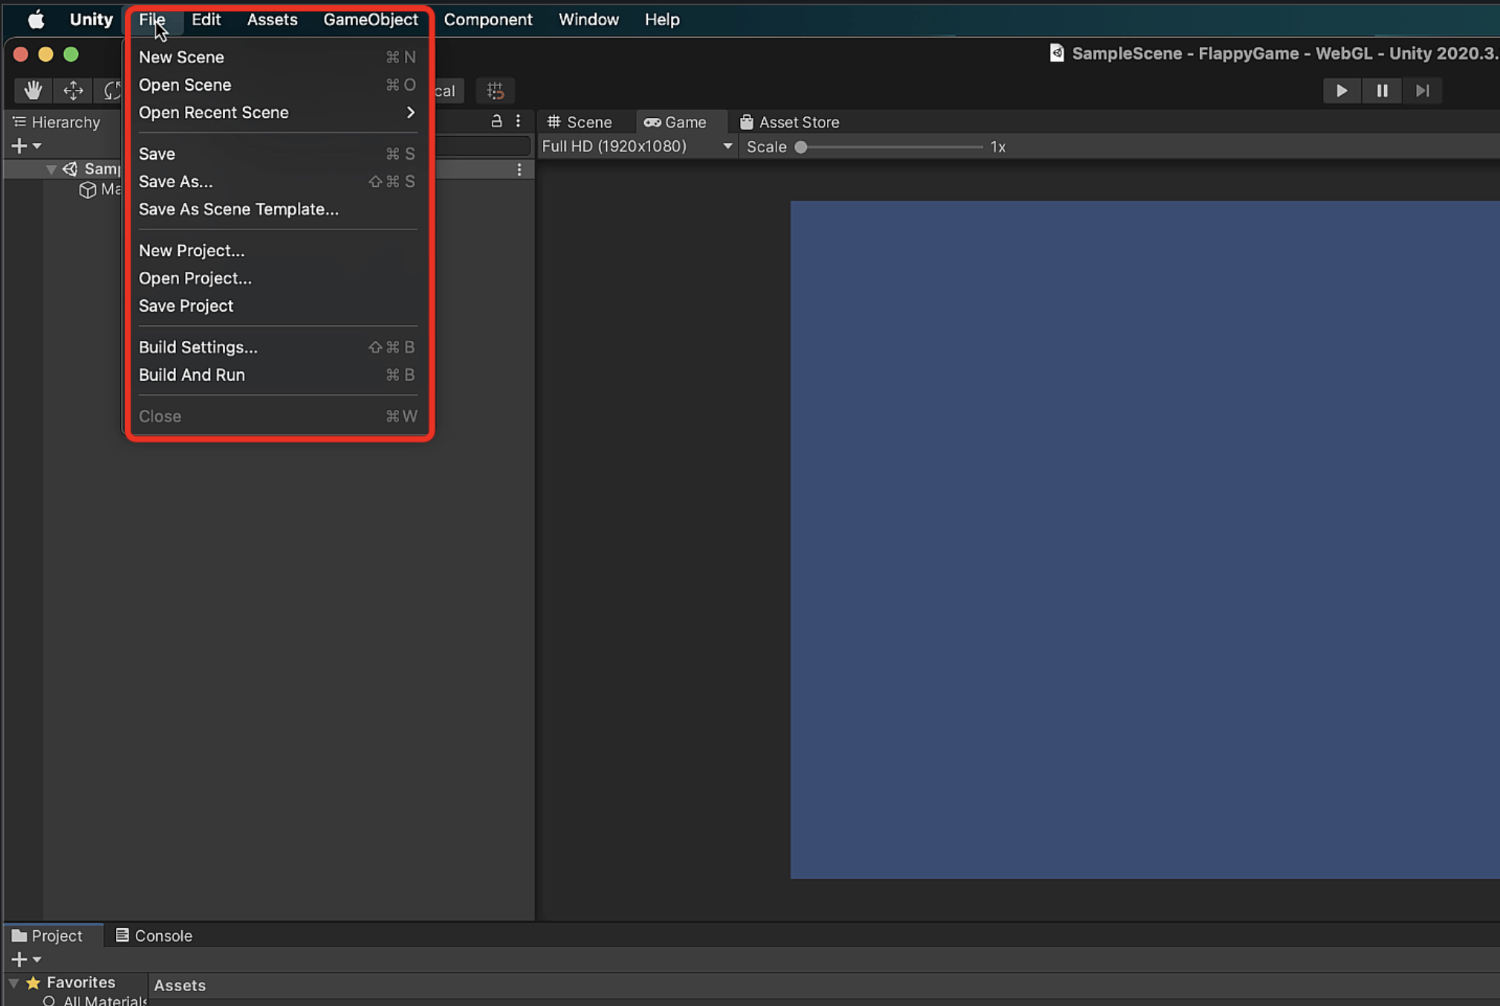Image resolution: width=1500 pixels, height=1006 pixels.
Task: Toggle the grid snapping icon
Action: click(495, 91)
